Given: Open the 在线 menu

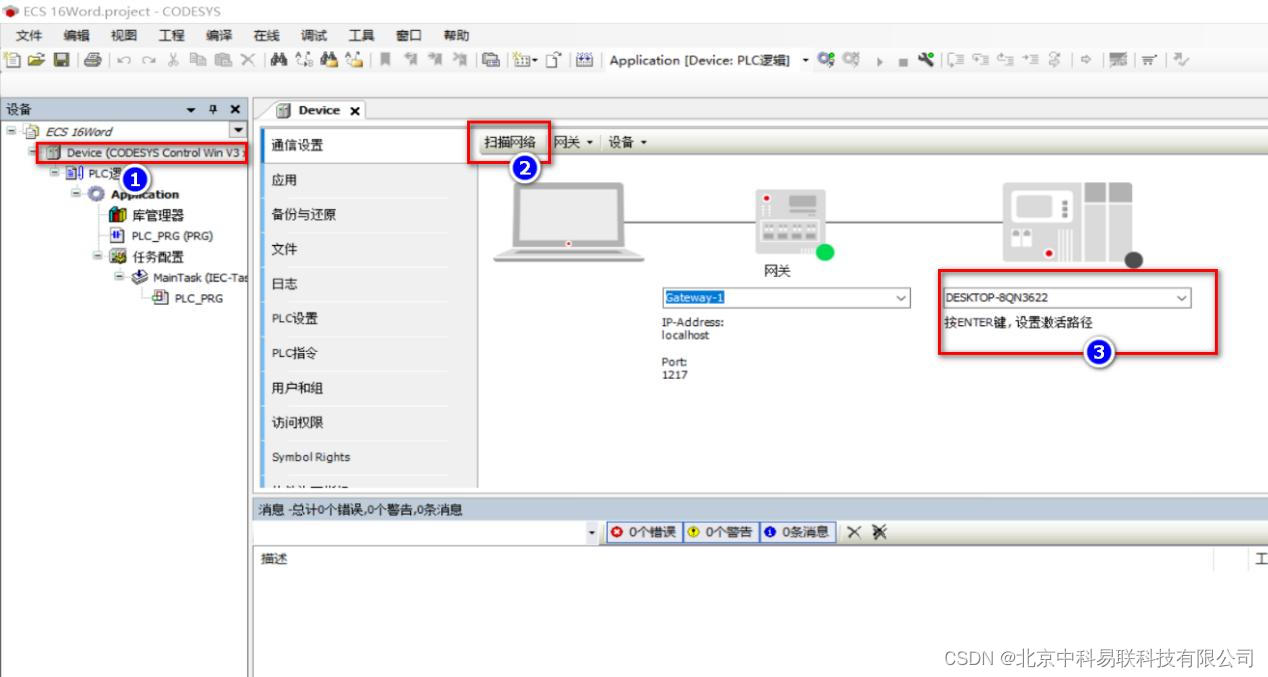Looking at the screenshot, I should (266, 35).
